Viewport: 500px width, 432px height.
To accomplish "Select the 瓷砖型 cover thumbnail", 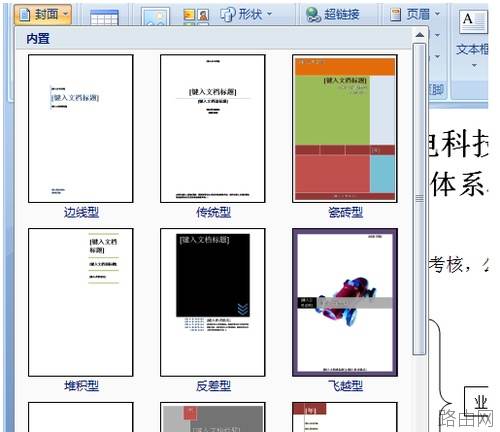I will pyautogui.click(x=345, y=129).
